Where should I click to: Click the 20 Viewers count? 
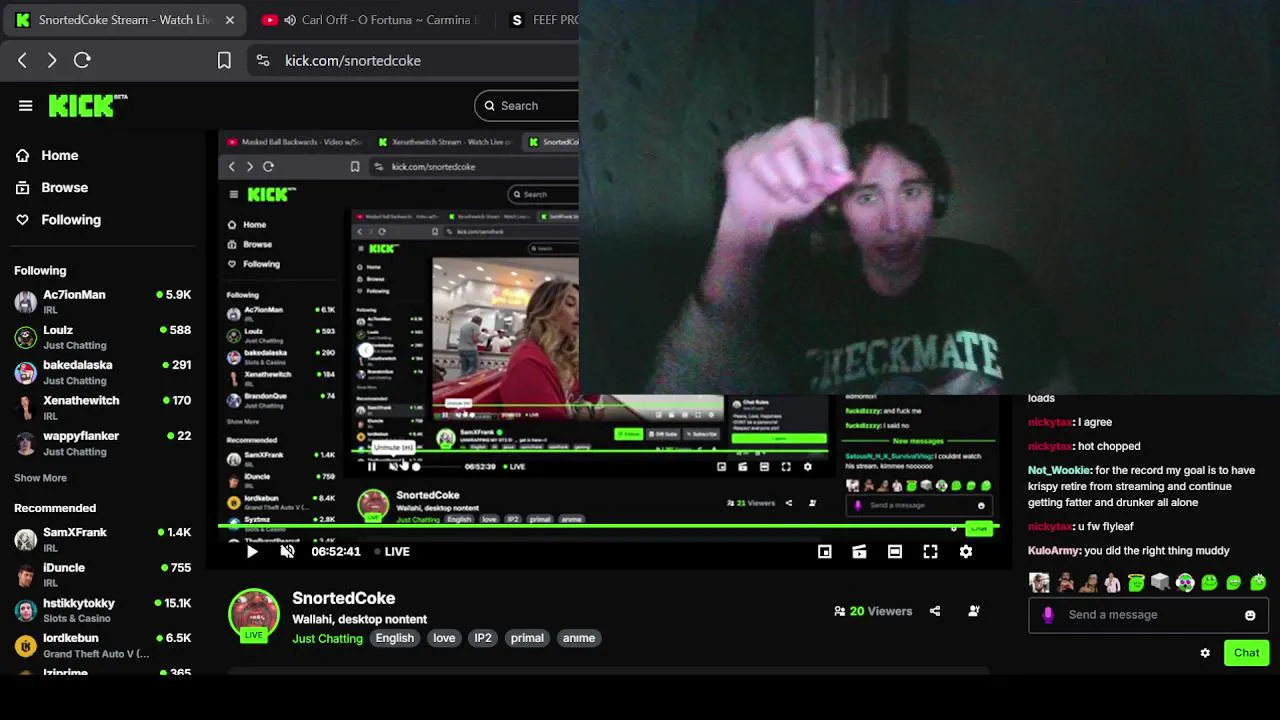(x=873, y=611)
